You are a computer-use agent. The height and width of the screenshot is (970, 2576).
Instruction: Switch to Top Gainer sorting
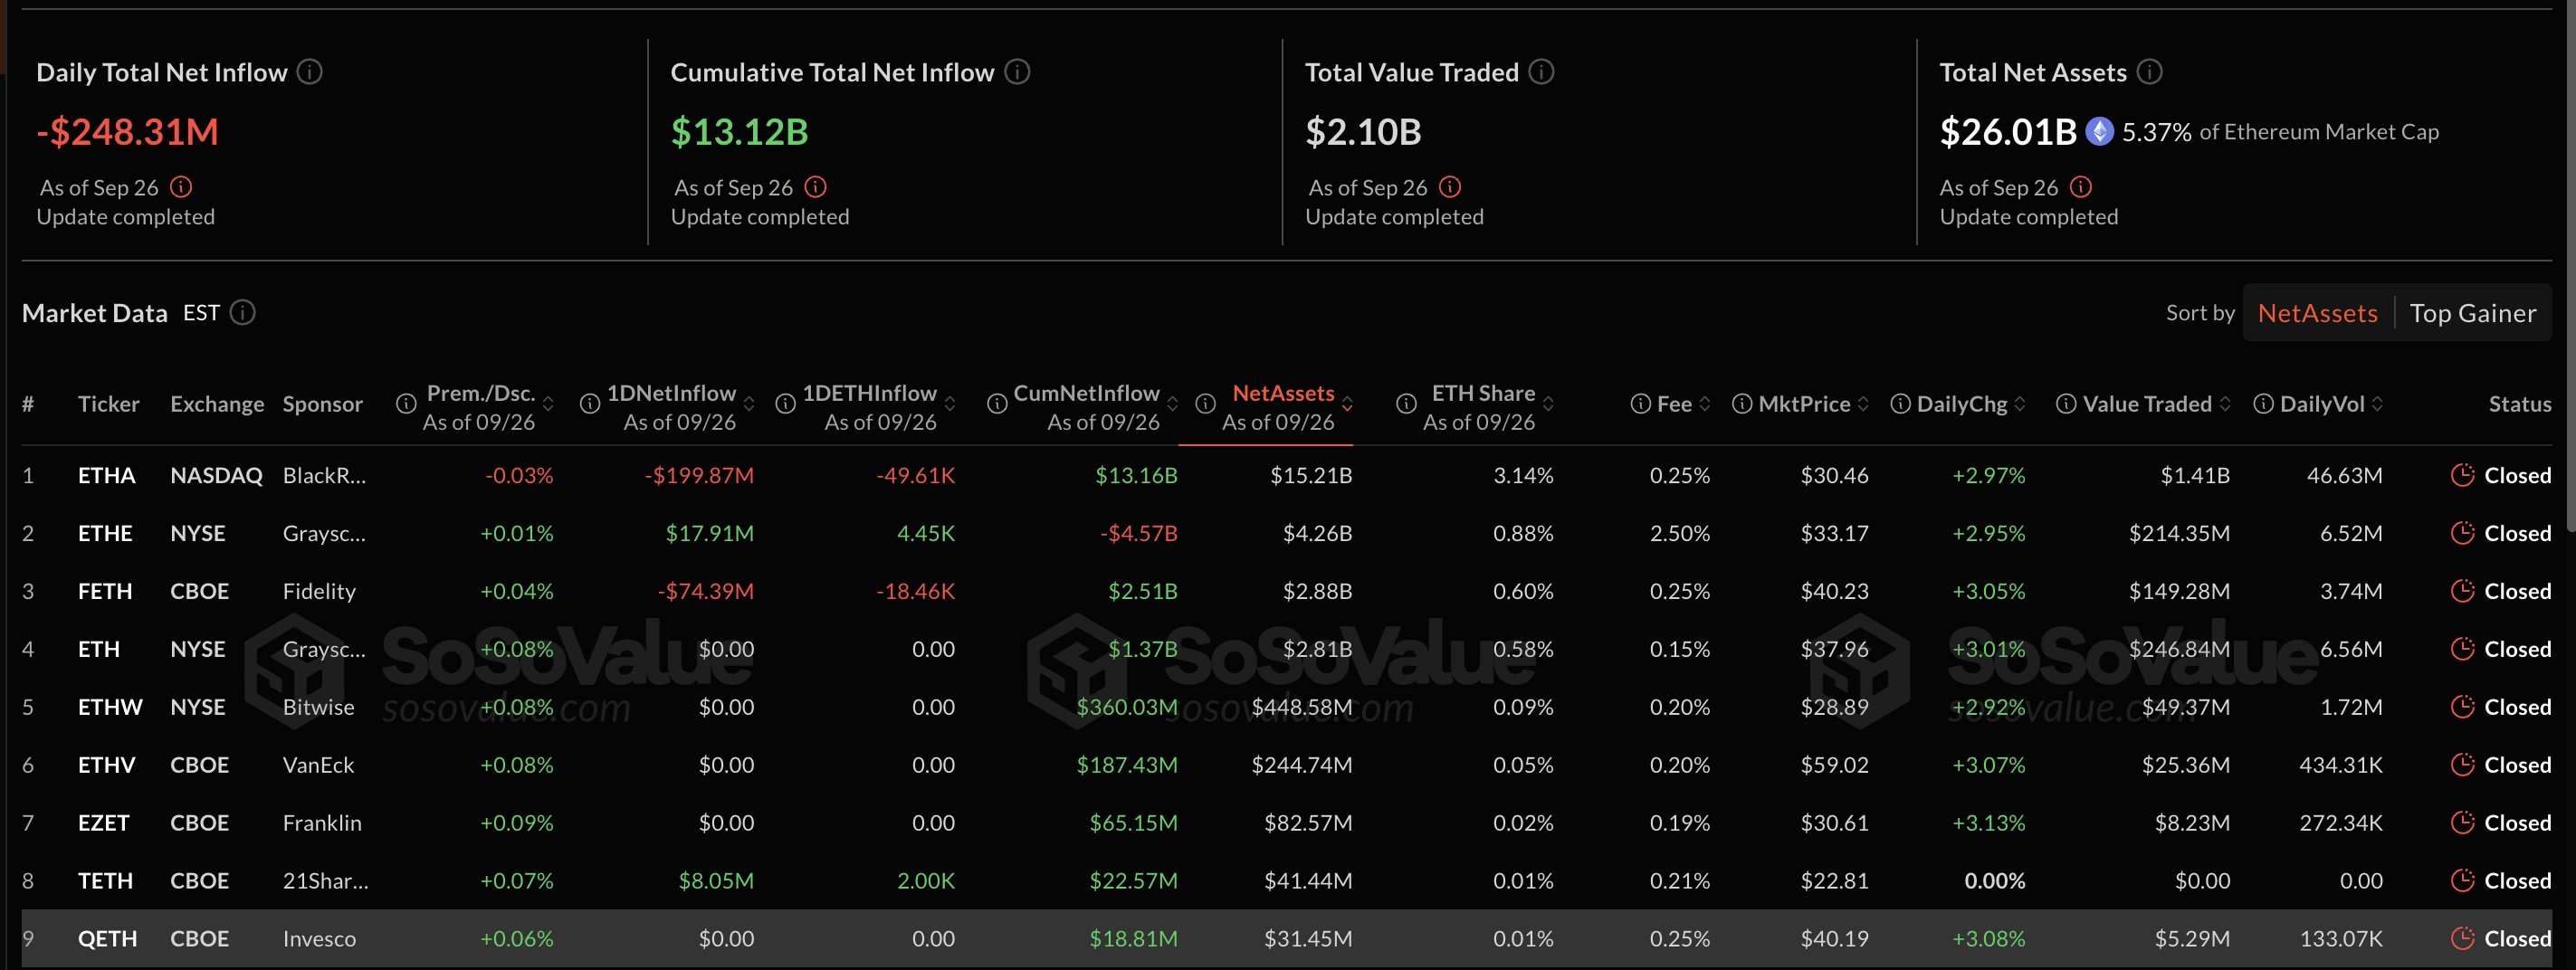[x=2472, y=313]
